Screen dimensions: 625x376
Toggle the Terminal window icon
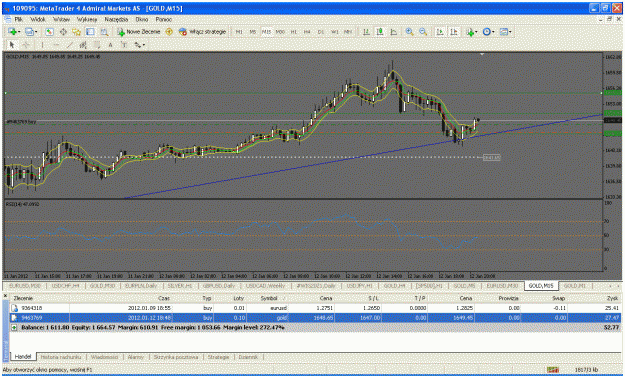(x=90, y=32)
